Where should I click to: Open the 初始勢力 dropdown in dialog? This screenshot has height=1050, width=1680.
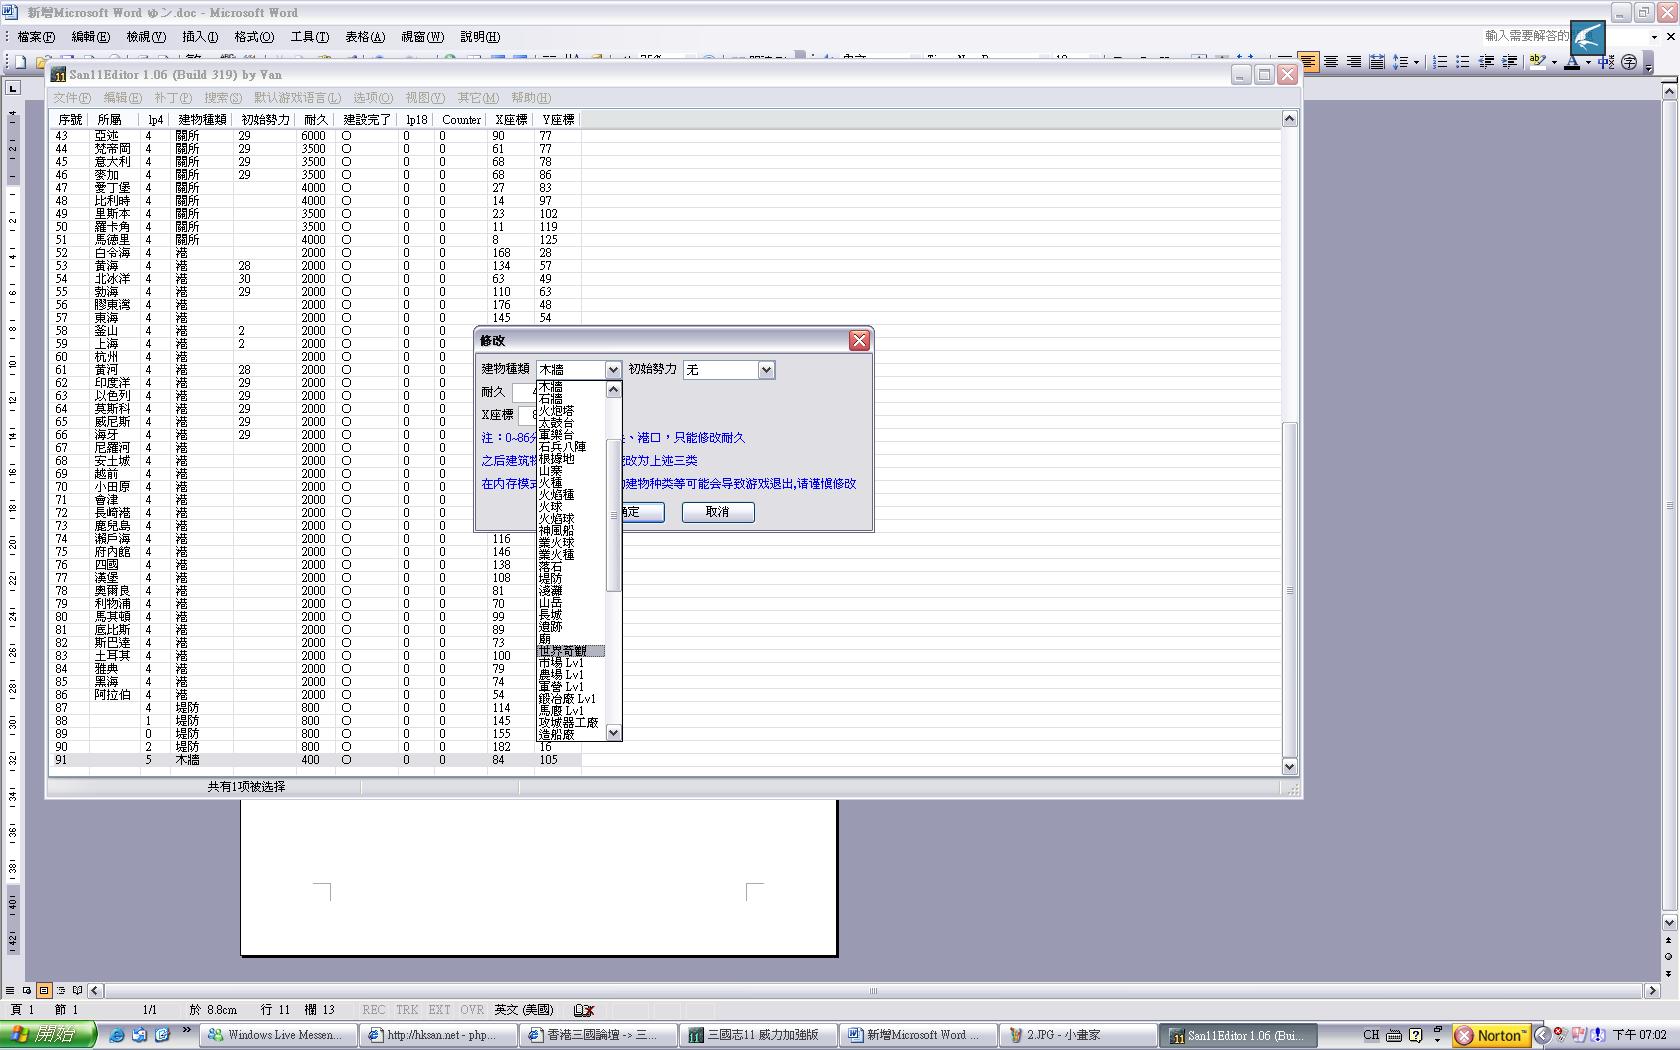(766, 370)
